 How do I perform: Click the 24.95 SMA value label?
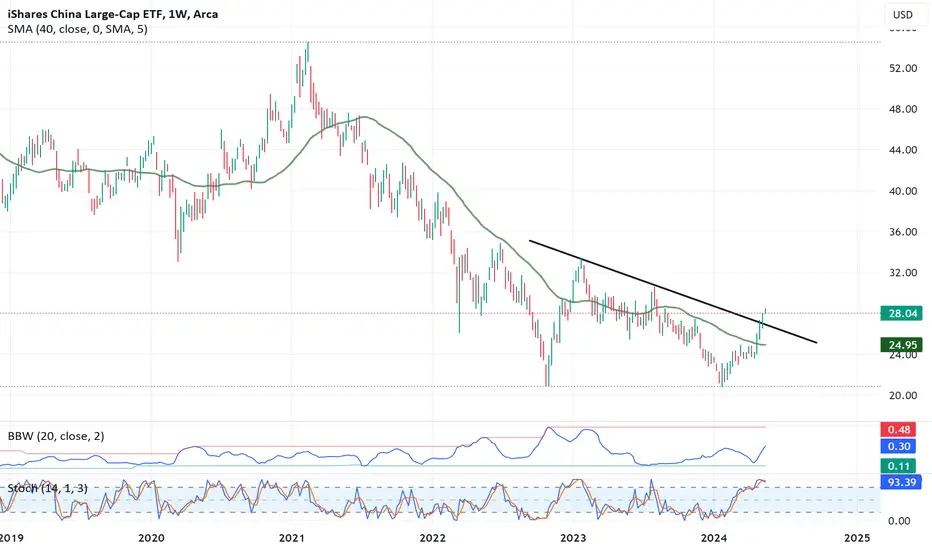tap(902, 344)
